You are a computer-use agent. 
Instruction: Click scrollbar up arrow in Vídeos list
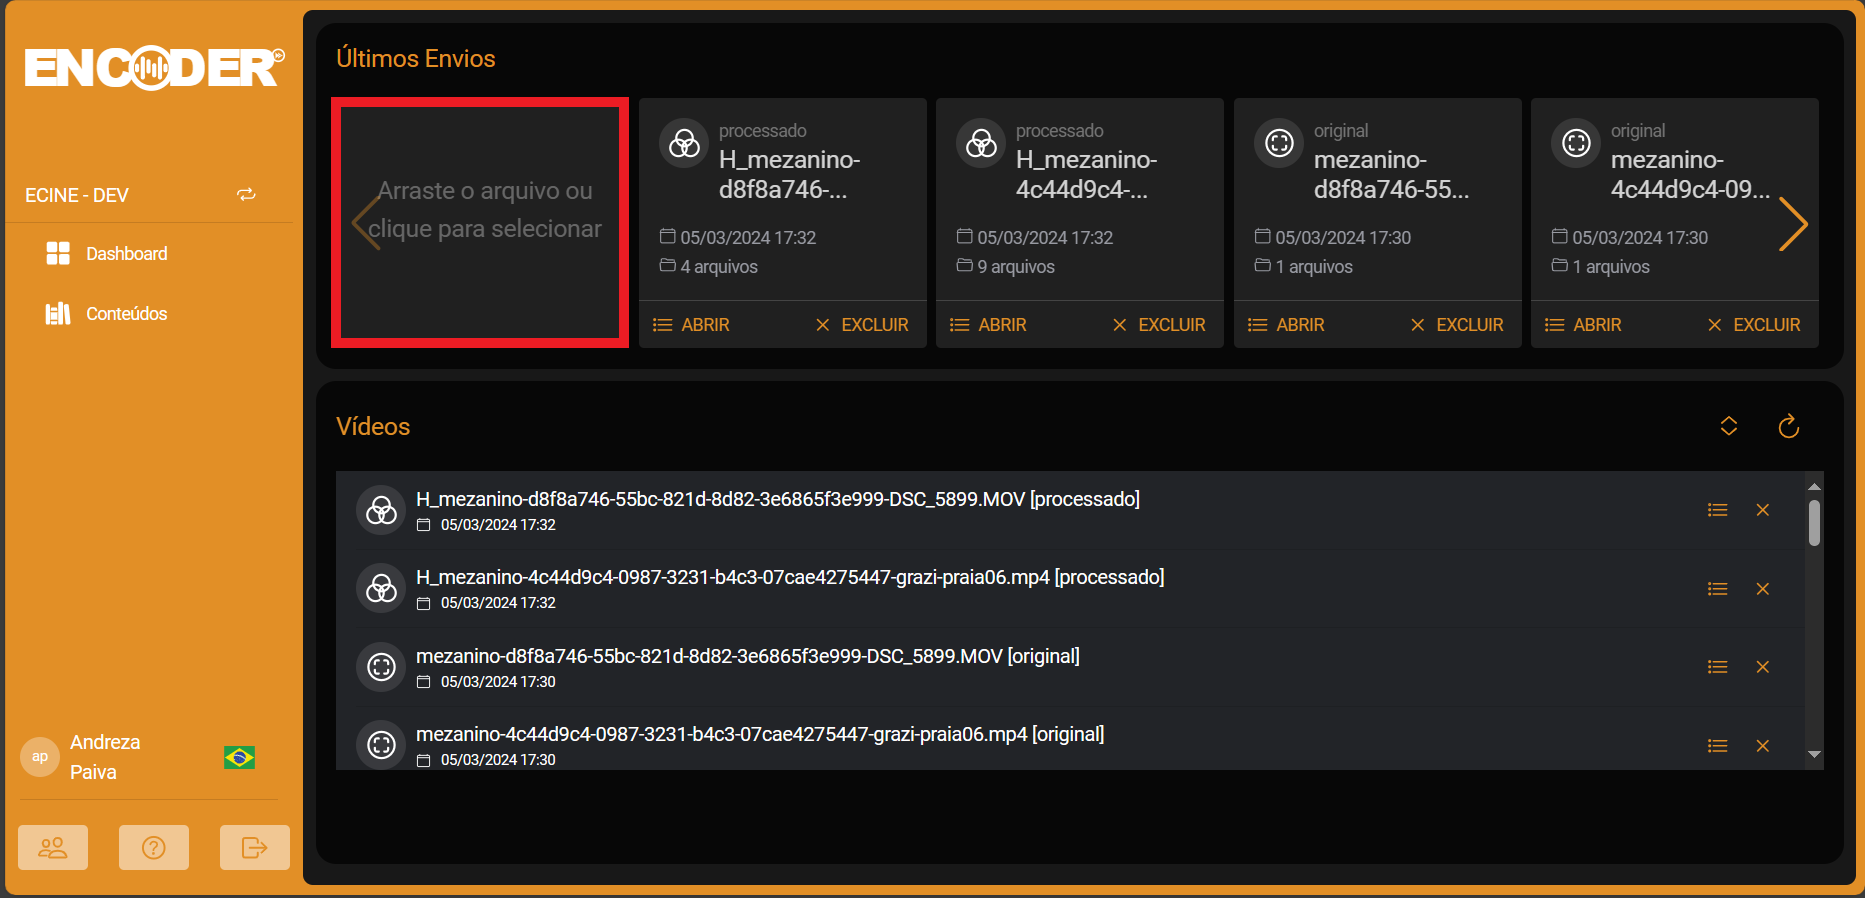[1814, 486]
